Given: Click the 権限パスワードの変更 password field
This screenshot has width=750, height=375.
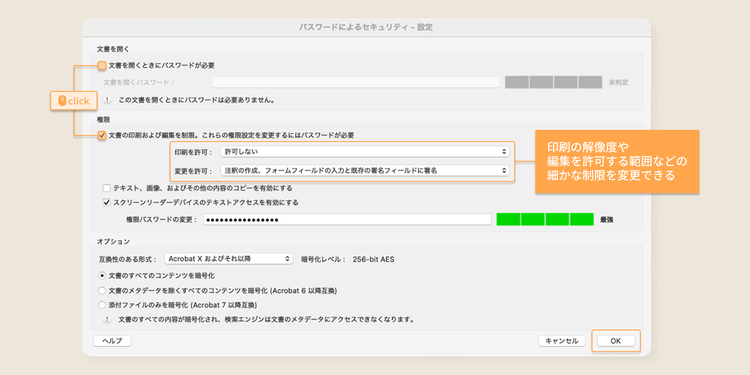Looking at the screenshot, I should coord(347,220).
